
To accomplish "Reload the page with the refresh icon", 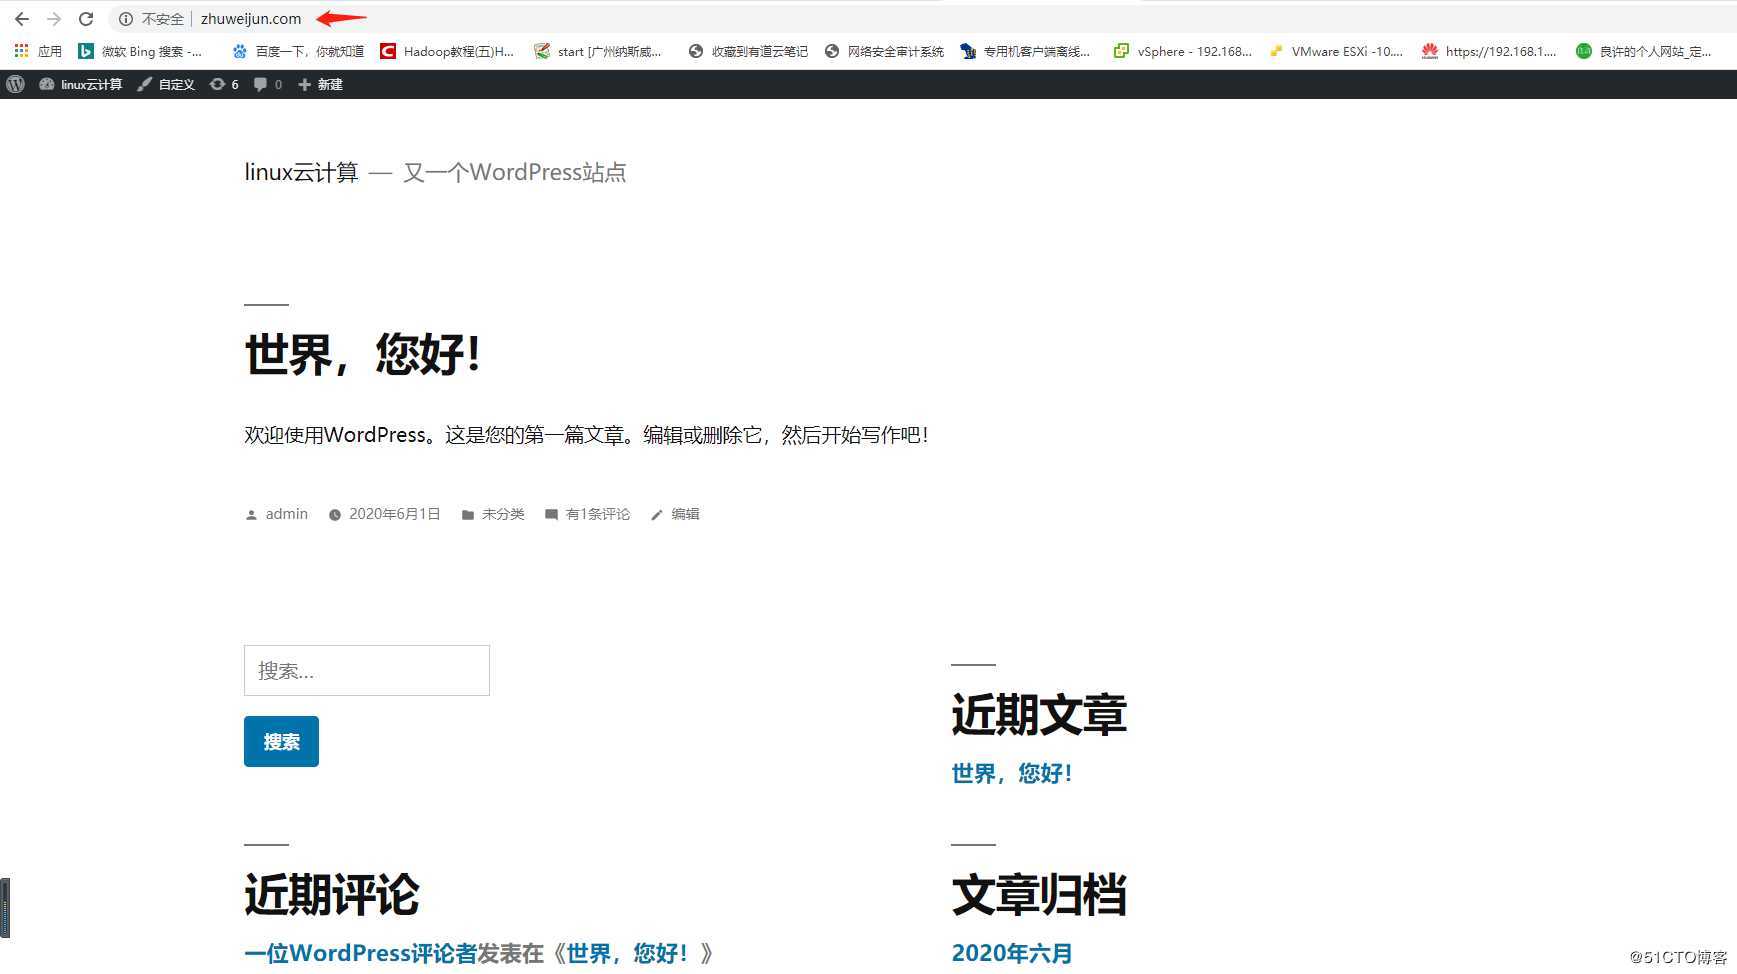I will (86, 19).
